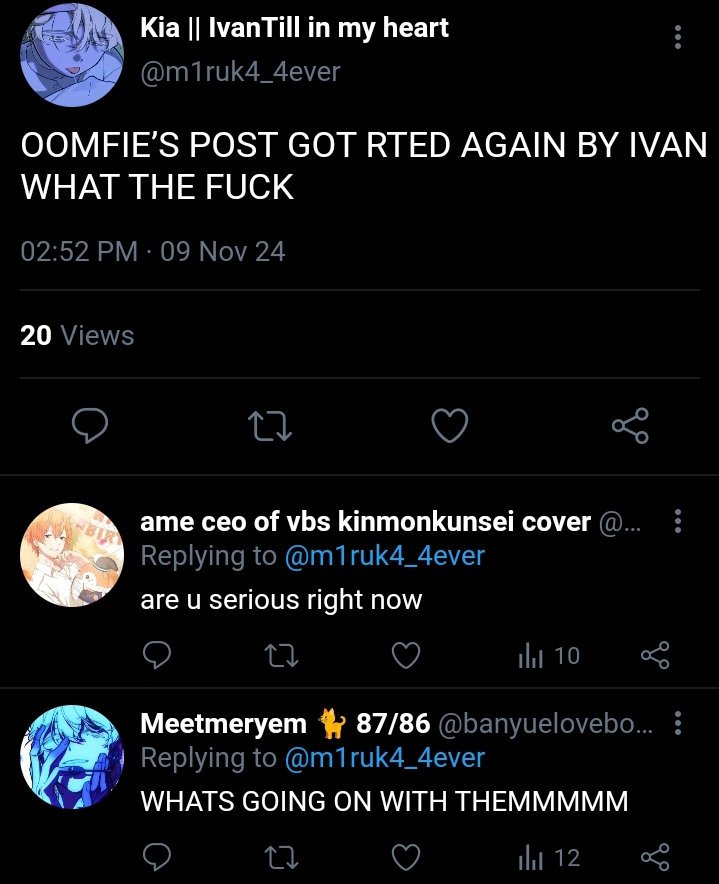The width and height of the screenshot is (719, 884).
Task: Open more options on ame's reply
Action: pyautogui.click(x=678, y=521)
